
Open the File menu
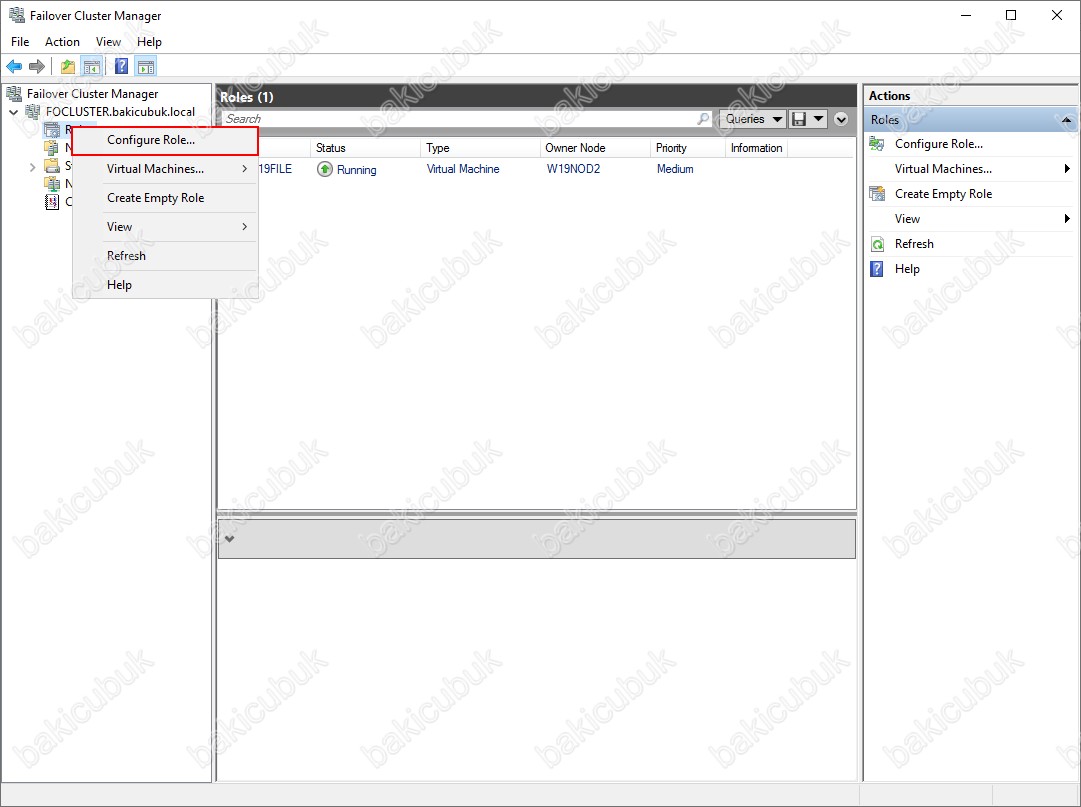(x=20, y=42)
